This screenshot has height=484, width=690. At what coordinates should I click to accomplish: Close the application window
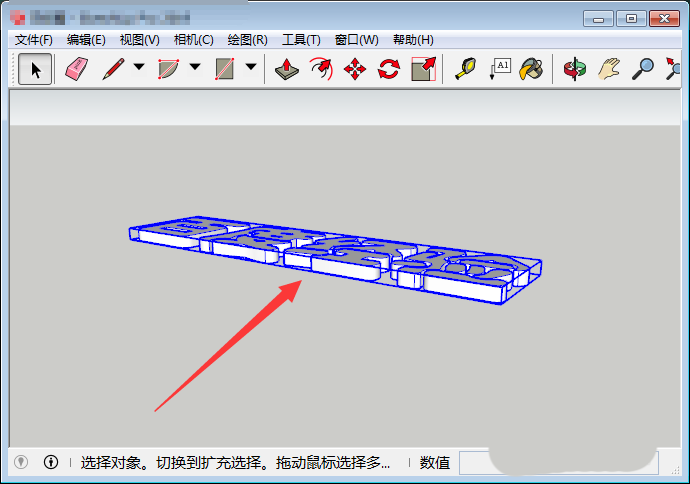pos(664,19)
